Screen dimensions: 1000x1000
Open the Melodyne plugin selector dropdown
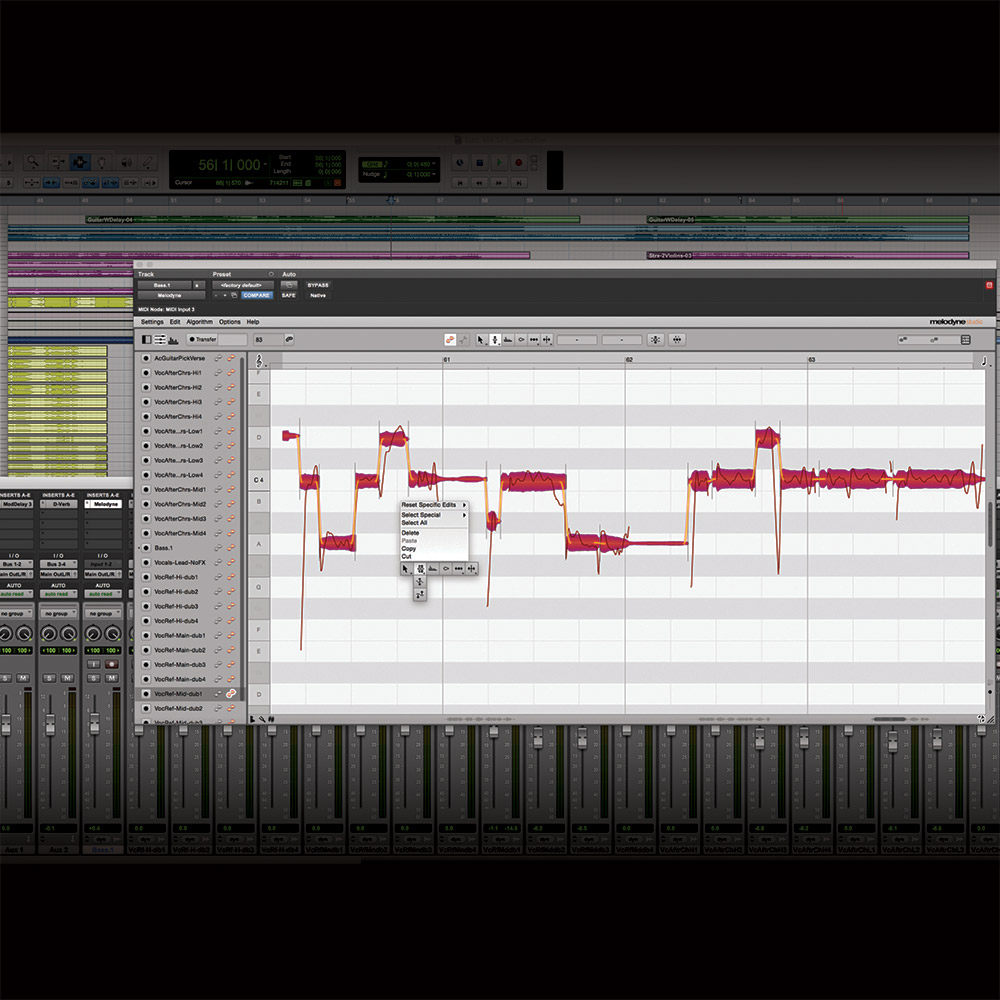[x=172, y=295]
